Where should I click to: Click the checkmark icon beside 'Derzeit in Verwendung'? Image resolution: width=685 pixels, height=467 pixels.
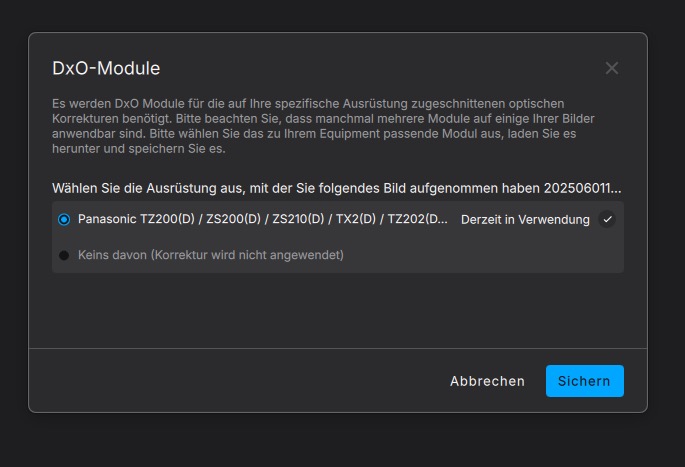click(607, 219)
